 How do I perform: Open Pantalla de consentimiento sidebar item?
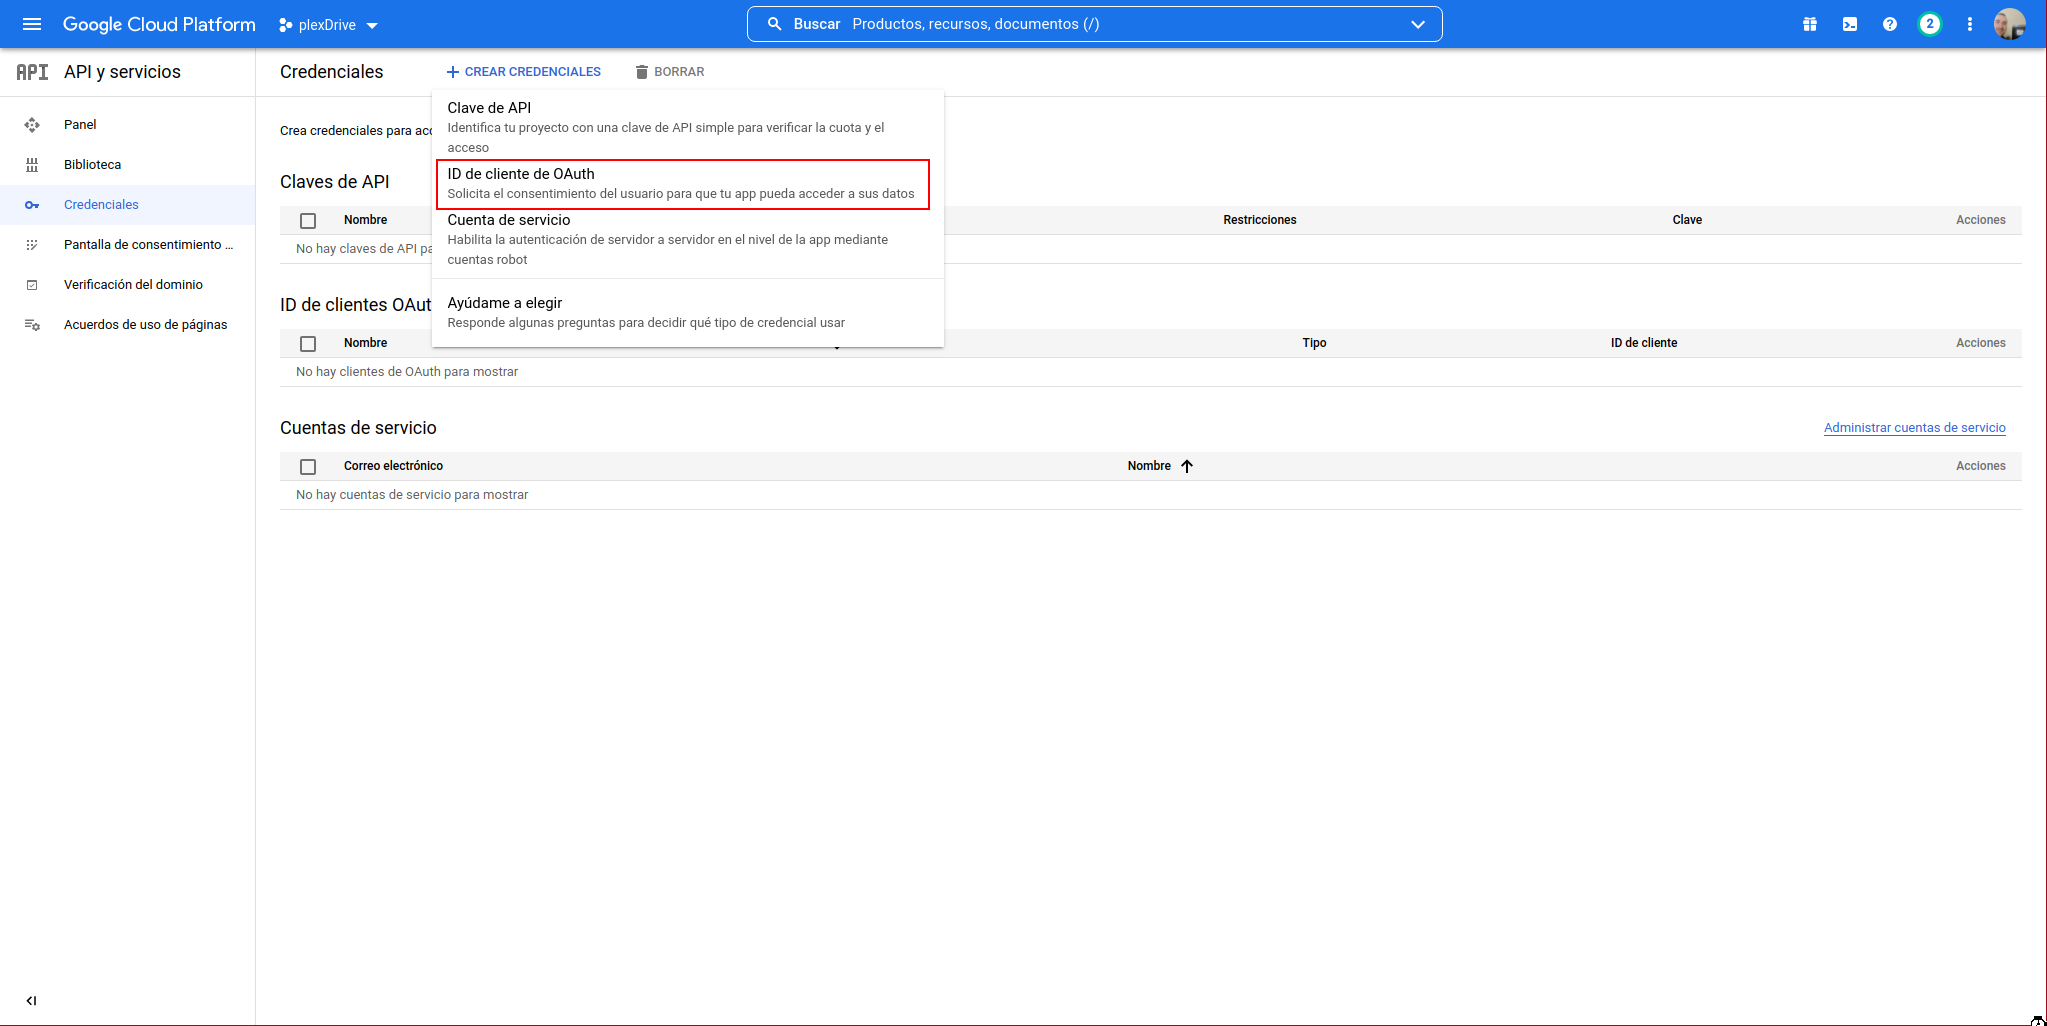pyautogui.click(x=148, y=245)
